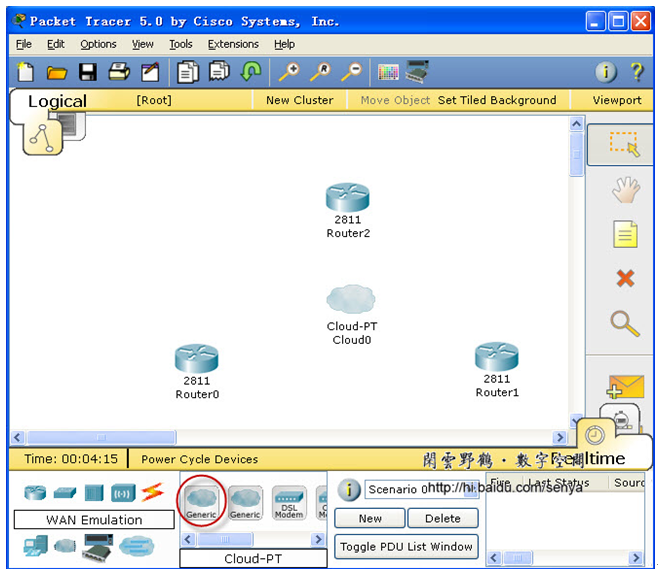
Task: Click Set Tiled Background
Action: (497, 100)
